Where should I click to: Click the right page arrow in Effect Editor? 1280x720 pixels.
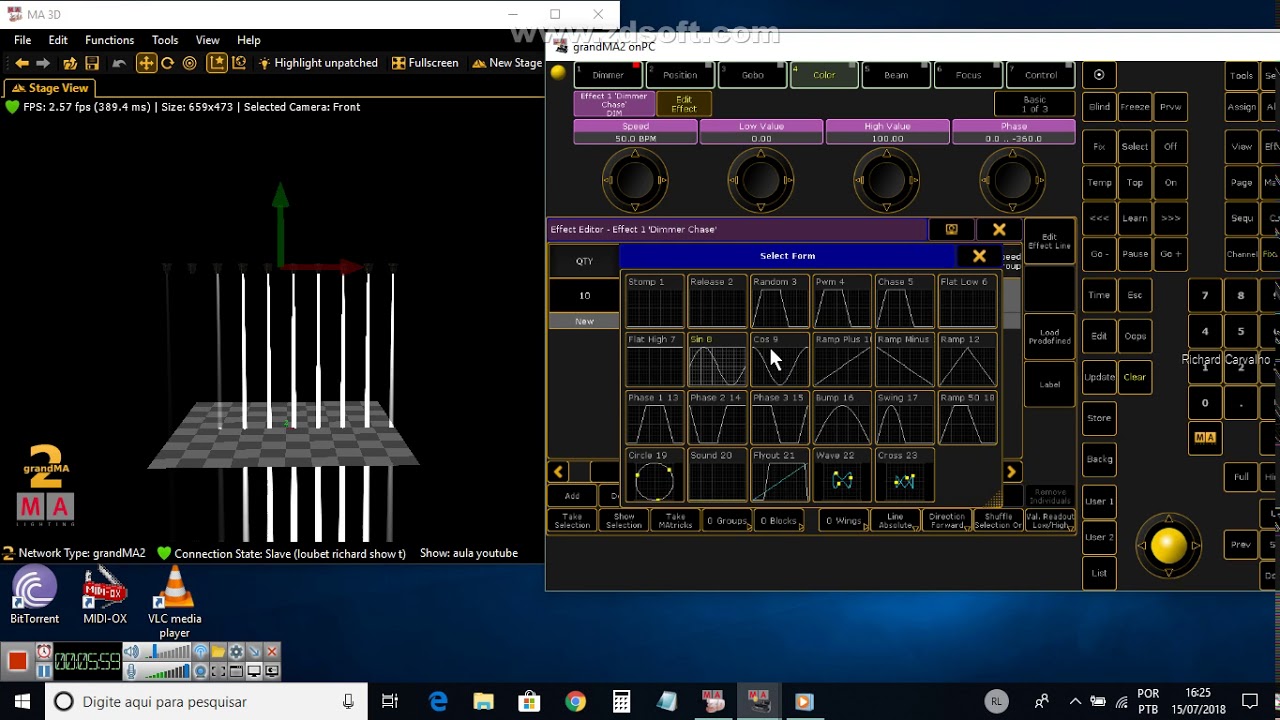pos(1012,472)
